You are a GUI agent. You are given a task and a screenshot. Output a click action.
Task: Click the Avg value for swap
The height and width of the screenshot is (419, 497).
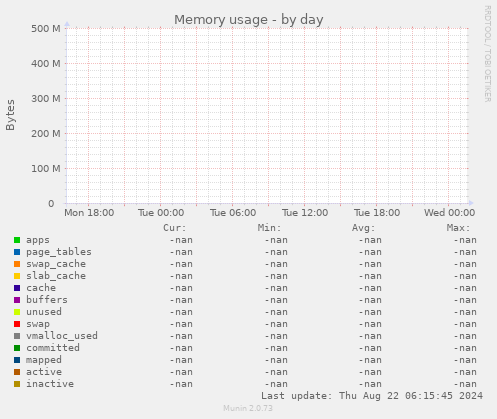pos(370,324)
